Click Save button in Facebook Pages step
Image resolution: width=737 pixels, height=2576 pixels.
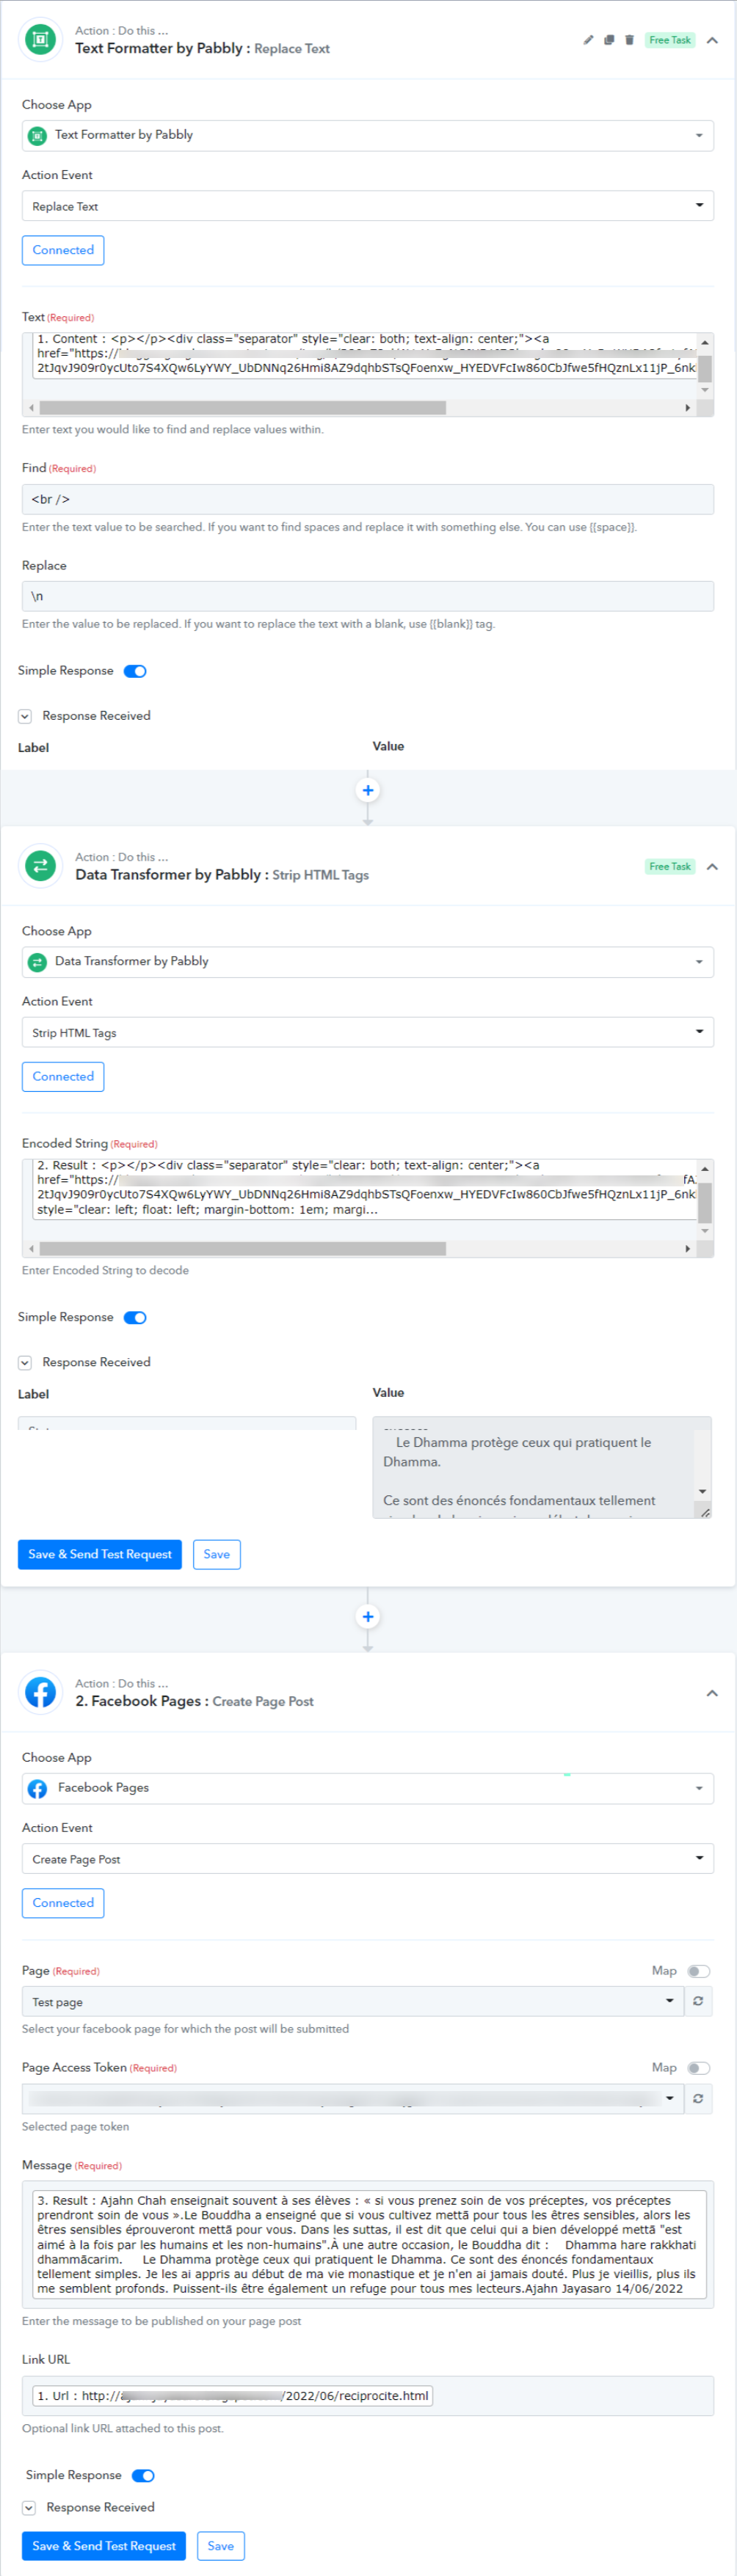(220, 2545)
